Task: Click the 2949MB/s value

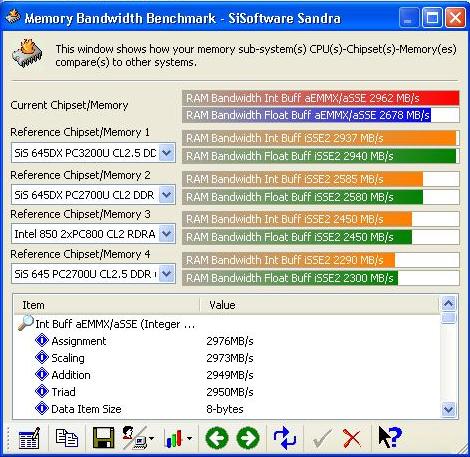Action: coord(230,375)
